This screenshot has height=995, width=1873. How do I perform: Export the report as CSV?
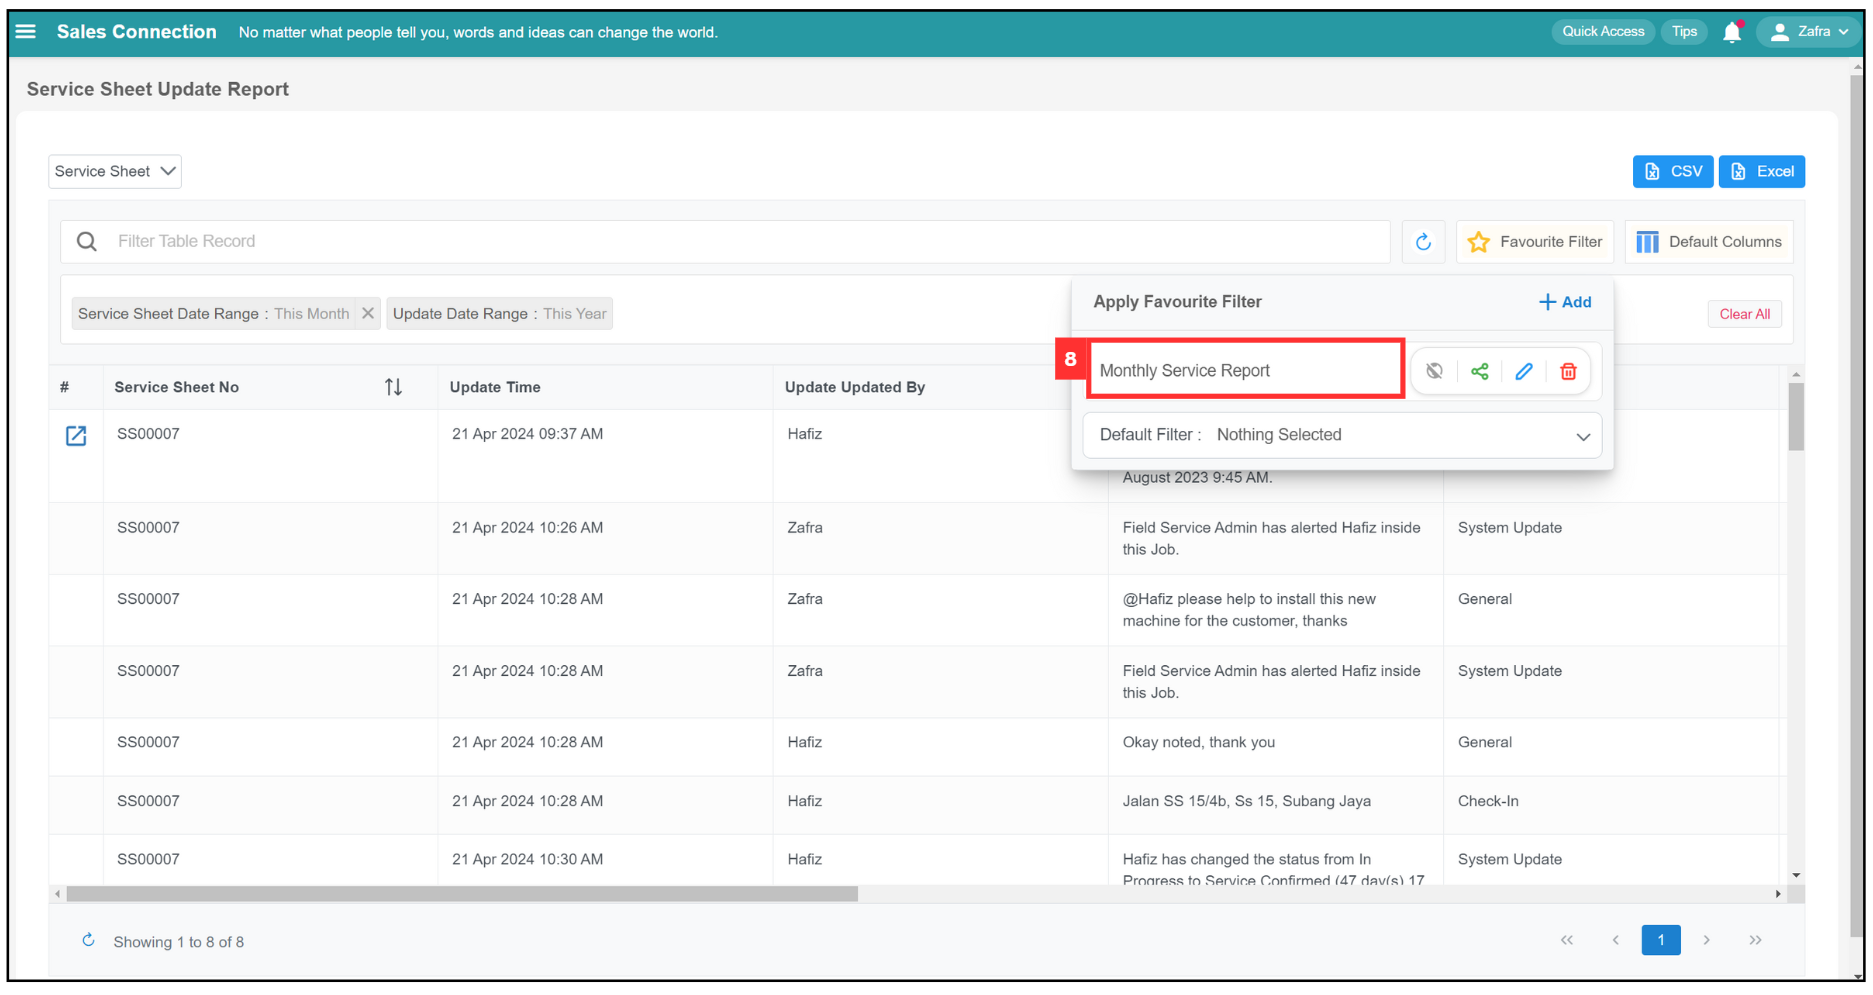(1672, 171)
